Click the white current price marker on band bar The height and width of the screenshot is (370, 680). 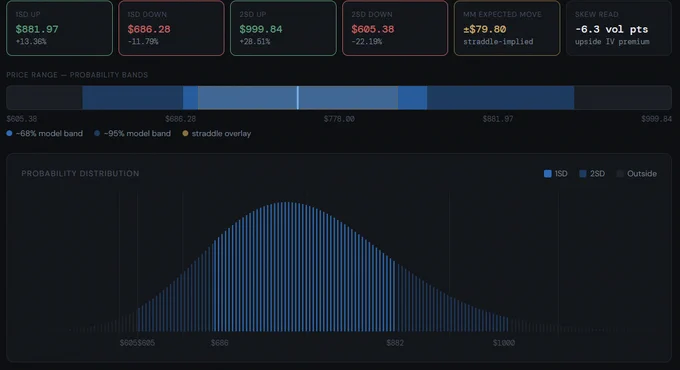pyautogui.click(x=298, y=98)
